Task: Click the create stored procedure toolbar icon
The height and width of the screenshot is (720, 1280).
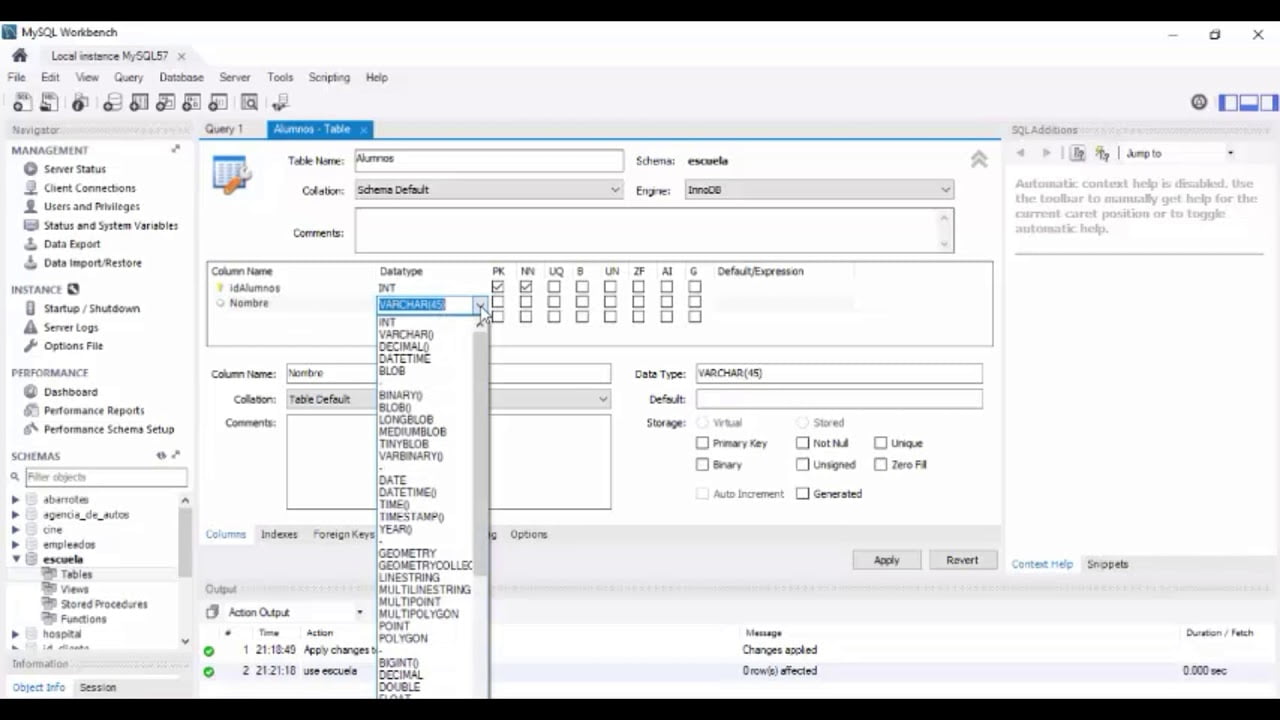Action: click(x=193, y=102)
